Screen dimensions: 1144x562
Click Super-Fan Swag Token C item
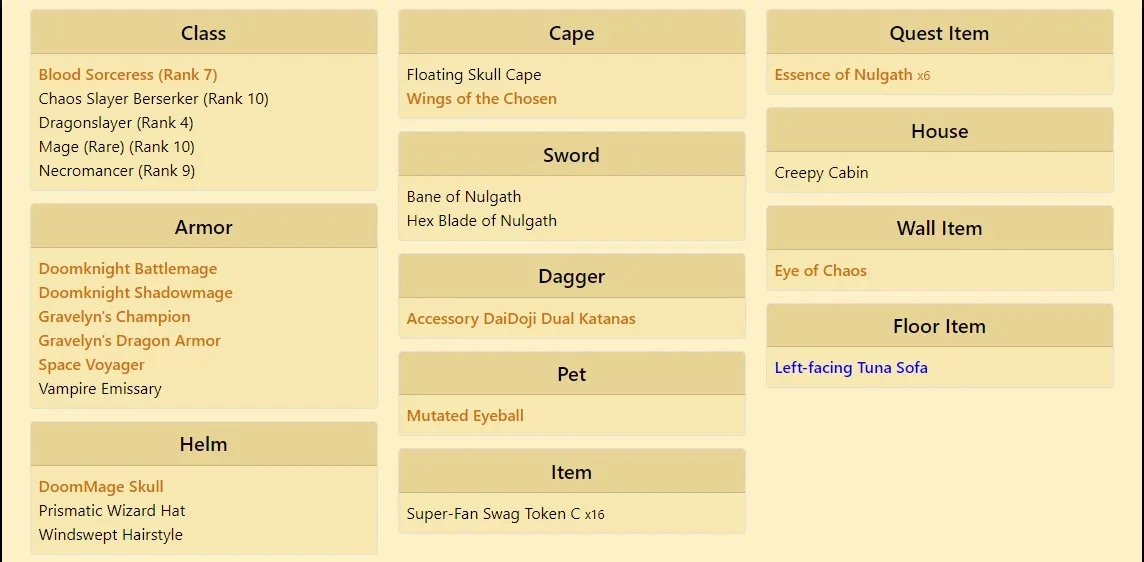(493, 514)
